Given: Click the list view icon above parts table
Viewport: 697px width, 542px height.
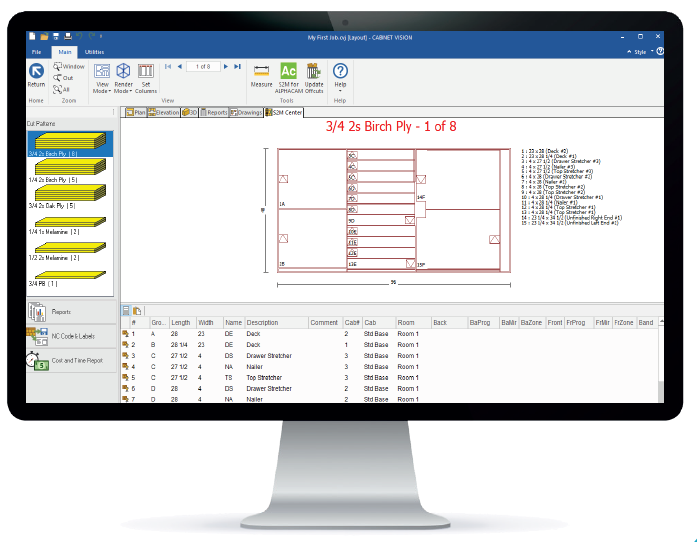Looking at the screenshot, I should click(126, 310).
